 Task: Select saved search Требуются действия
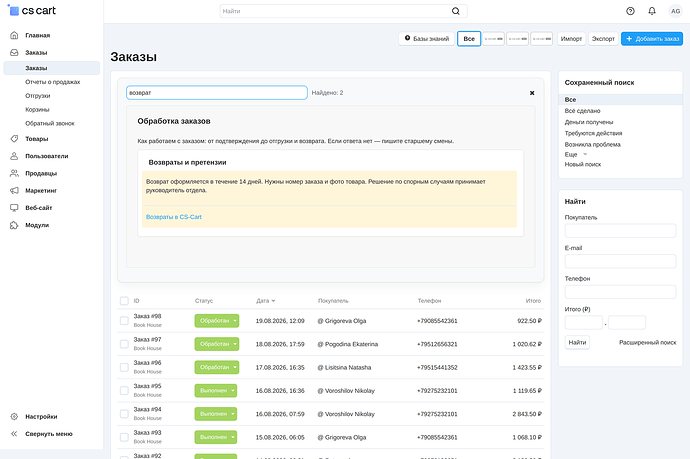(593, 133)
